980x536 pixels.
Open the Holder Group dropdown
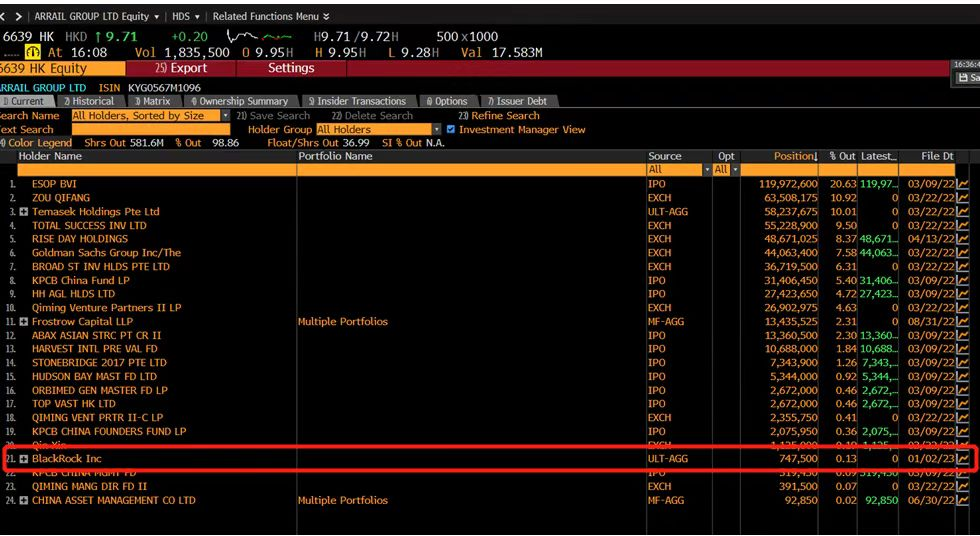click(436, 130)
